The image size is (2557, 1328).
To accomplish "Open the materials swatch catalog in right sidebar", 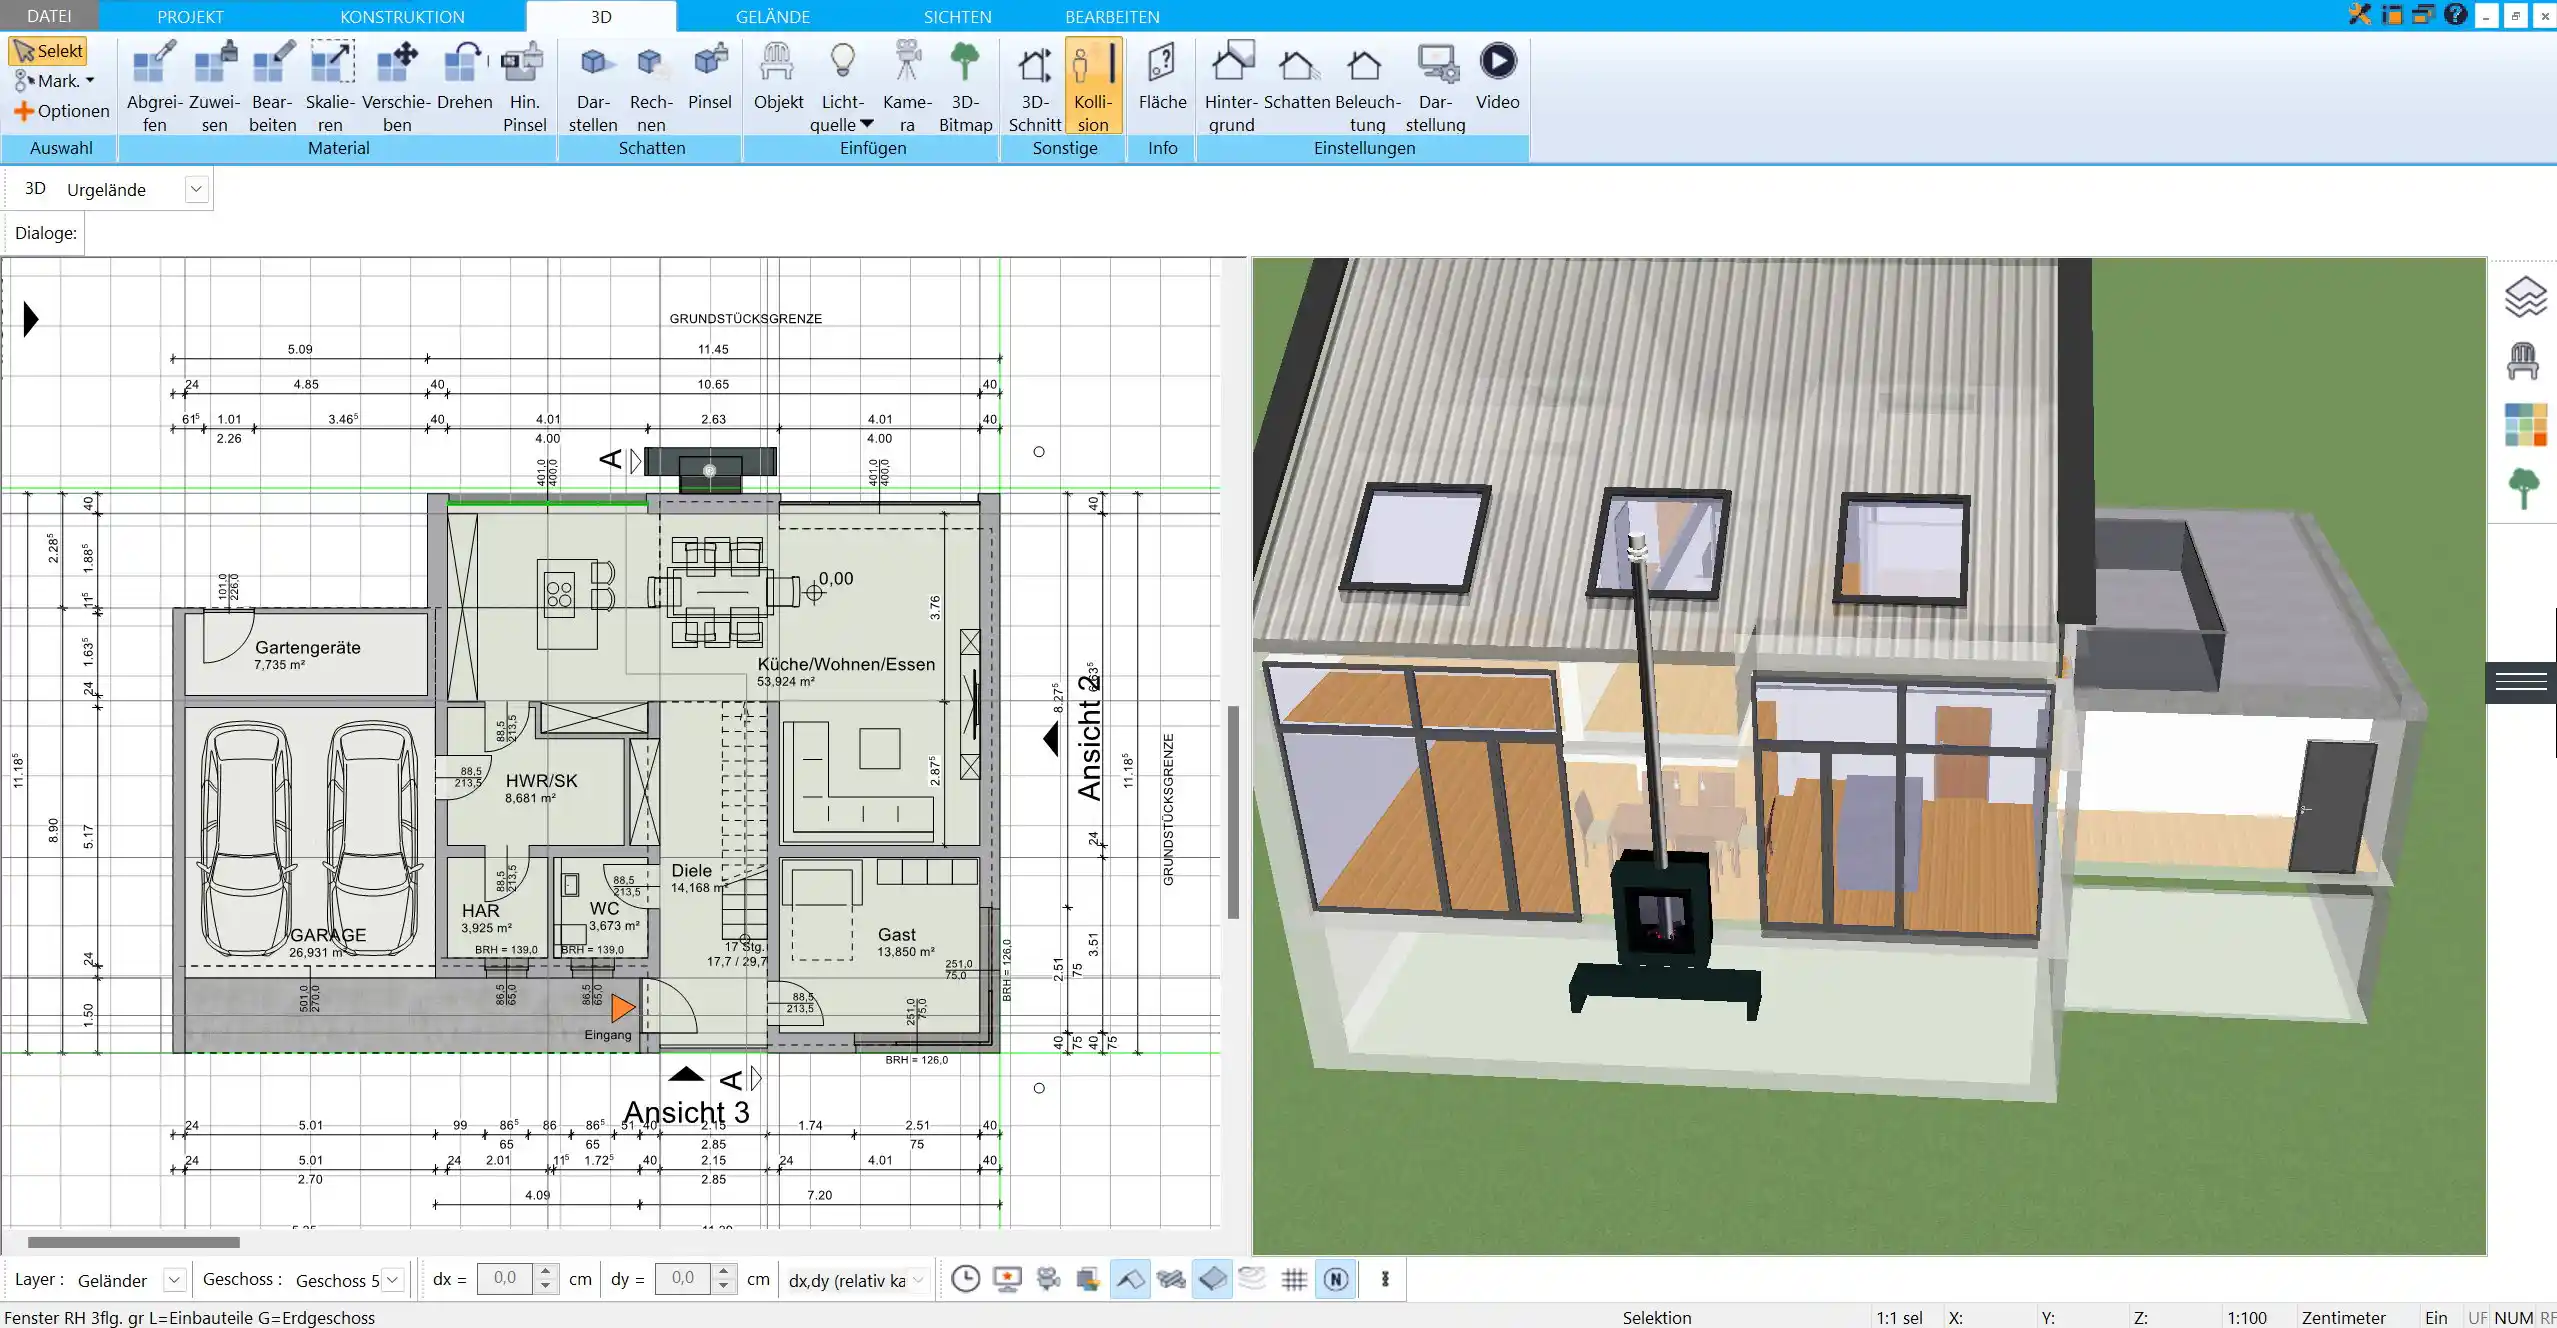I will (2525, 425).
